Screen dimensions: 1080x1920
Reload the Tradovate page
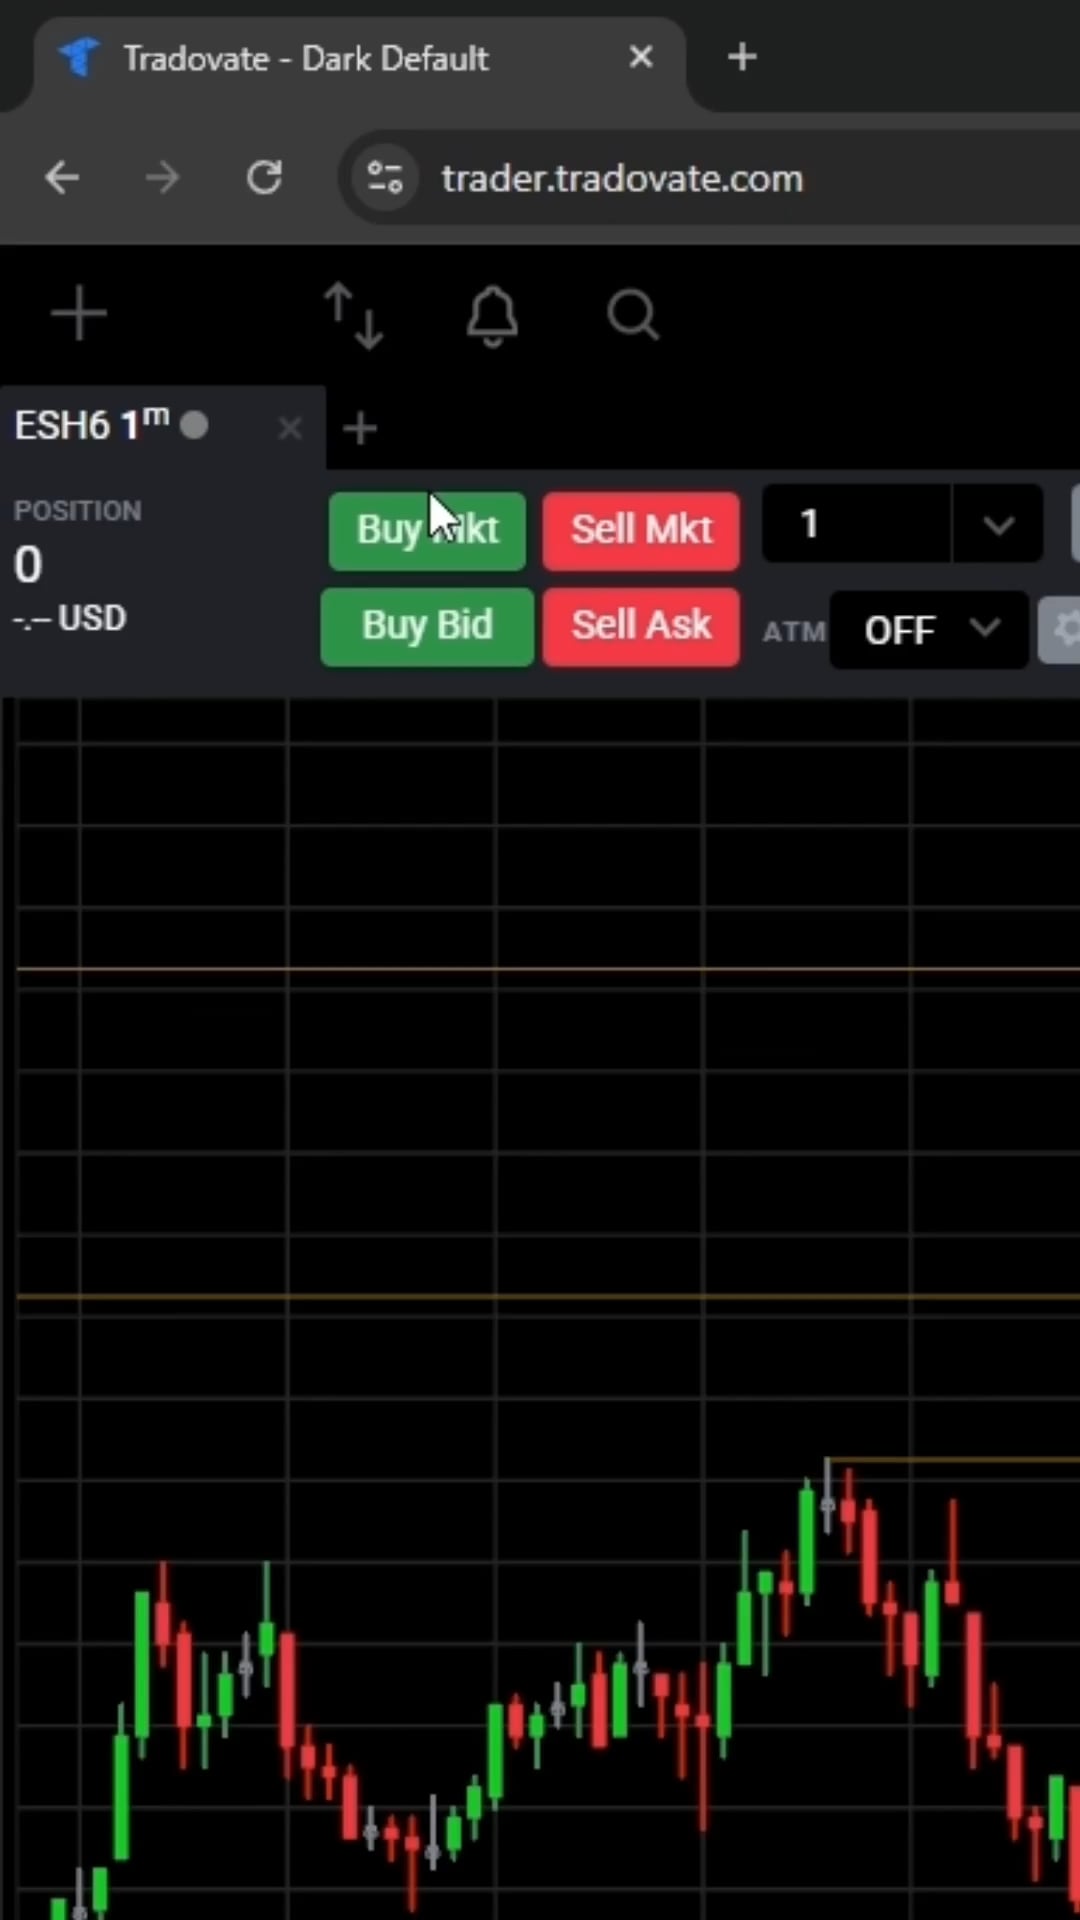click(x=264, y=178)
